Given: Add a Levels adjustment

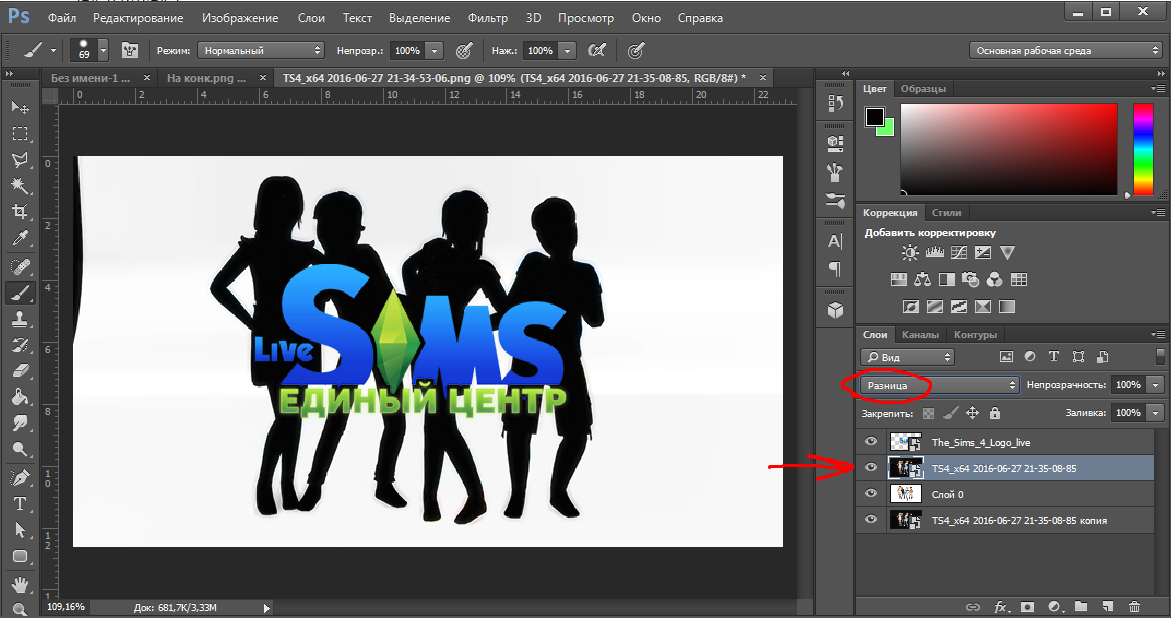Looking at the screenshot, I should [934, 253].
